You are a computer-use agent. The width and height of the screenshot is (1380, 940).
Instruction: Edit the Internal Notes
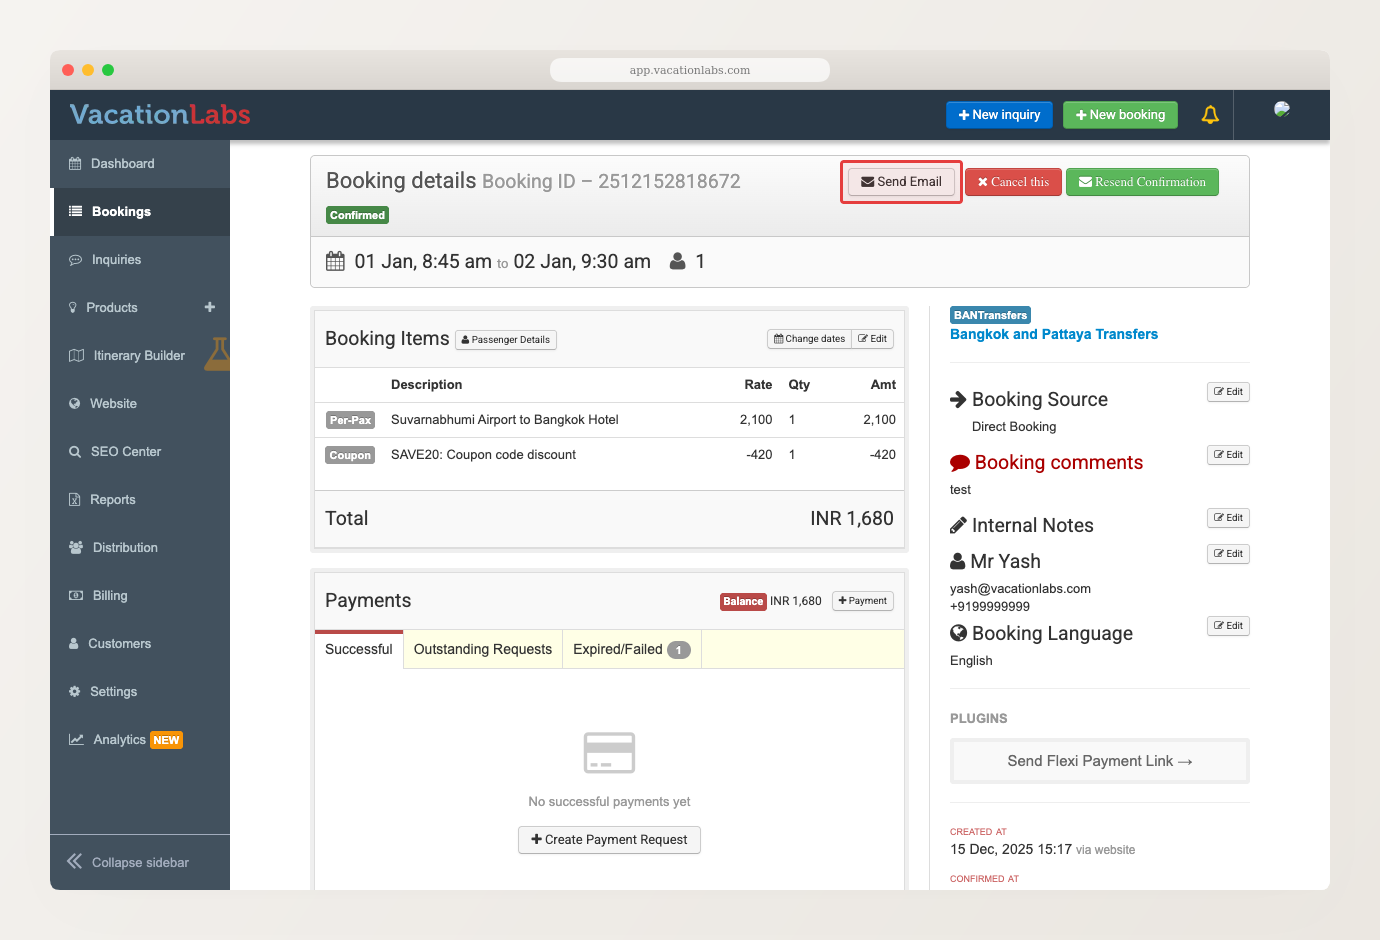coord(1228,518)
